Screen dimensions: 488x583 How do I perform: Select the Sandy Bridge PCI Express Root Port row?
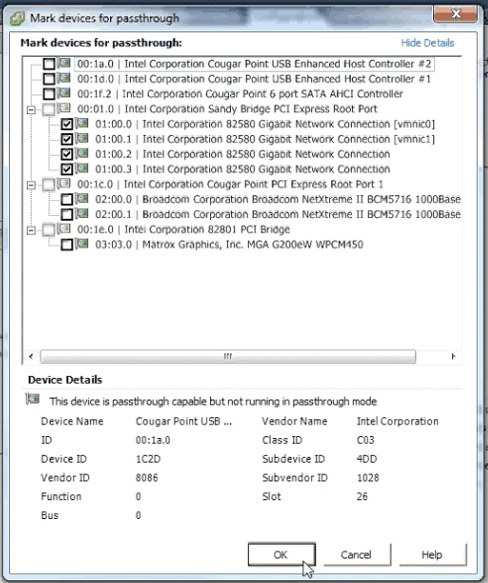[x=228, y=109]
